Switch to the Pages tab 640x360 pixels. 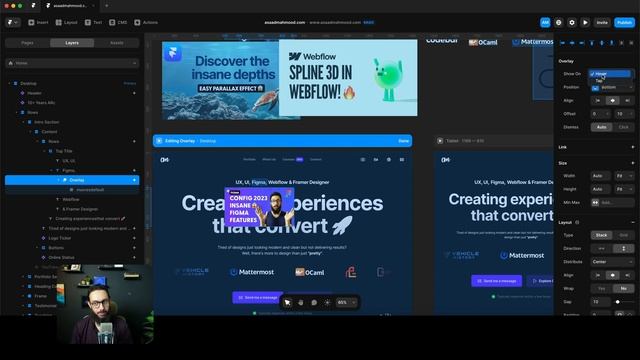27,42
